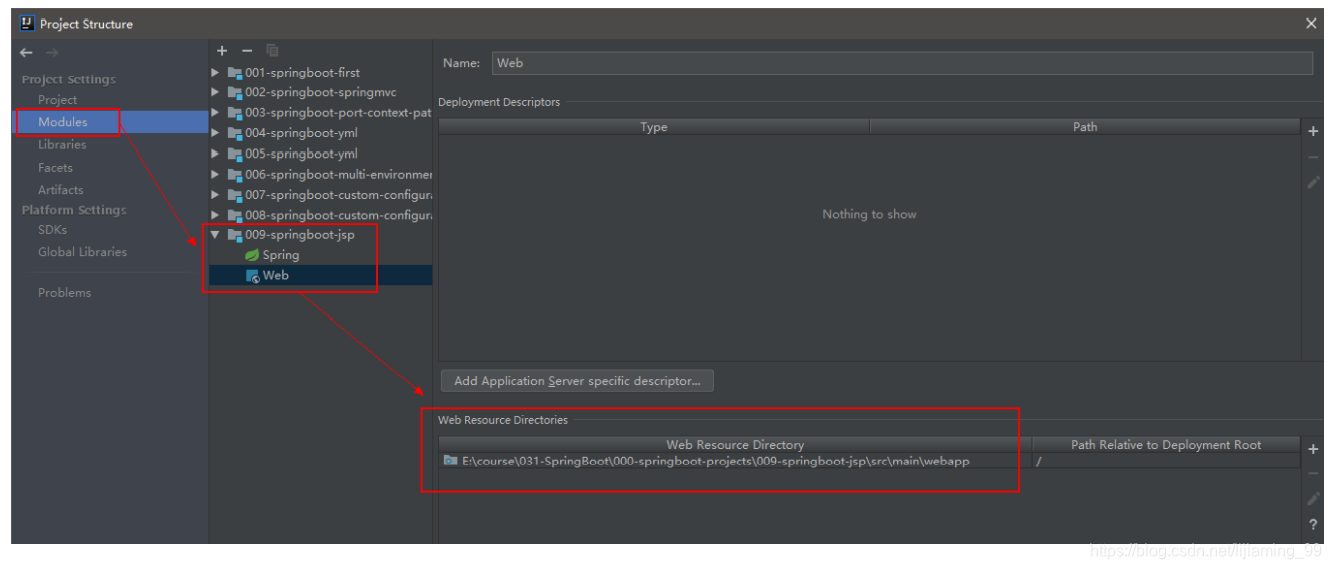This screenshot has height=569, width=1331.
Task: Expand the 002-springboot-springmvc module
Action: click(215, 92)
